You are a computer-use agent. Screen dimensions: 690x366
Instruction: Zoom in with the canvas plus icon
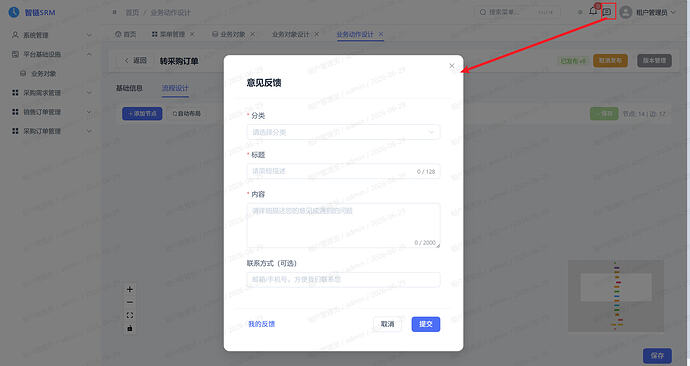tap(129, 289)
